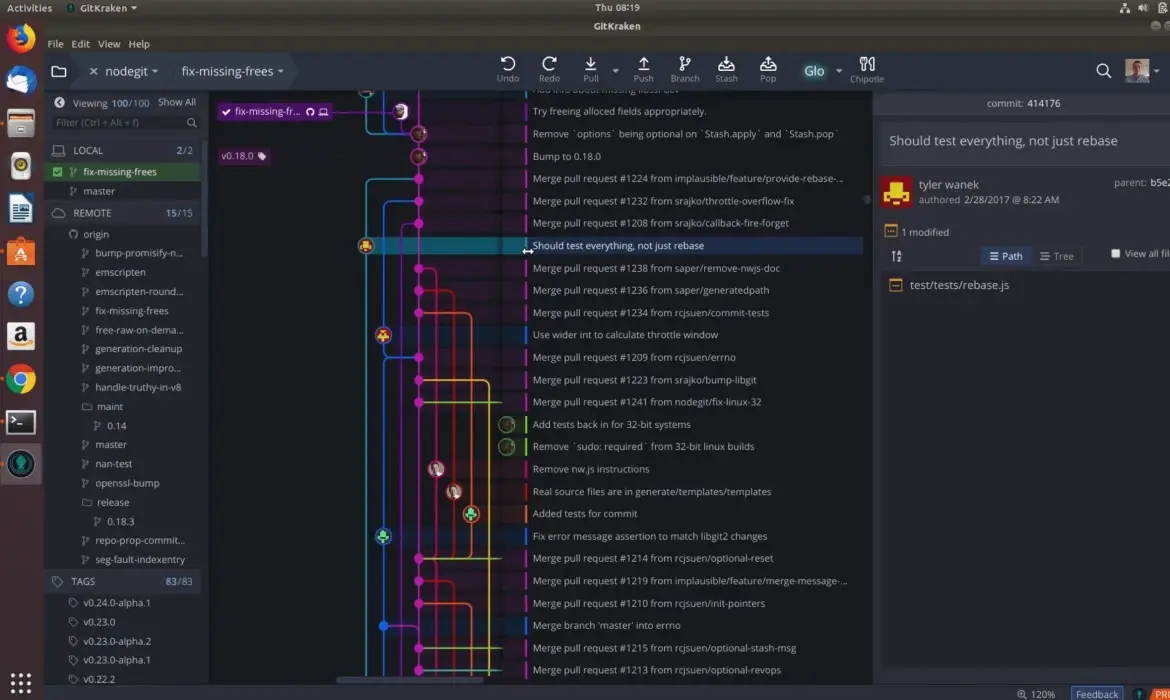The height and width of the screenshot is (700, 1170).
Task: Pop the stash with the Pop icon
Action: tap(767, 64)
